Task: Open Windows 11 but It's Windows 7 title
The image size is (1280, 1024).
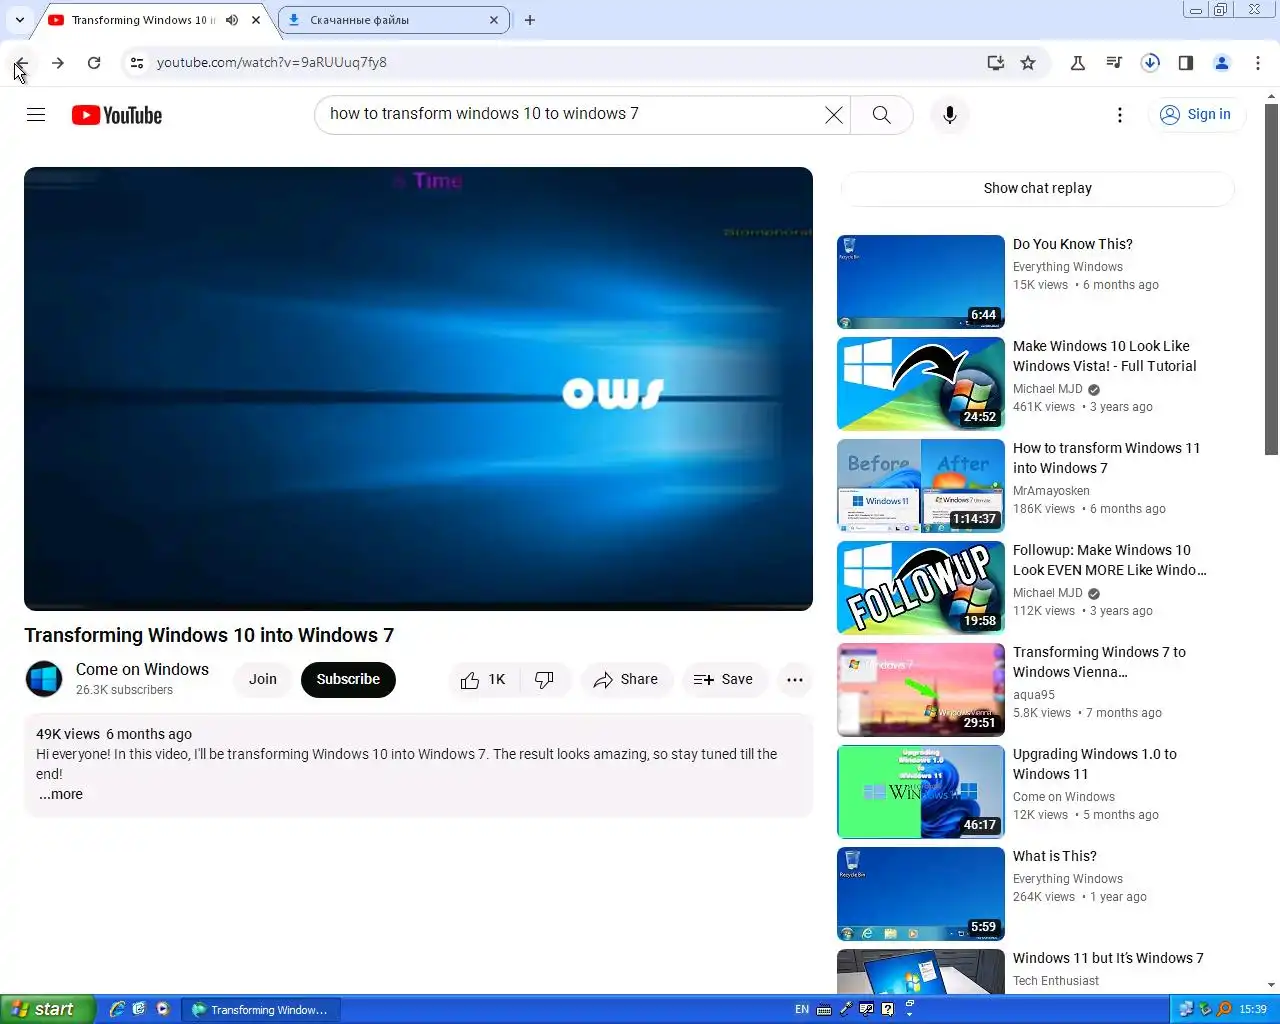Action: click(x=1108, y=959)
